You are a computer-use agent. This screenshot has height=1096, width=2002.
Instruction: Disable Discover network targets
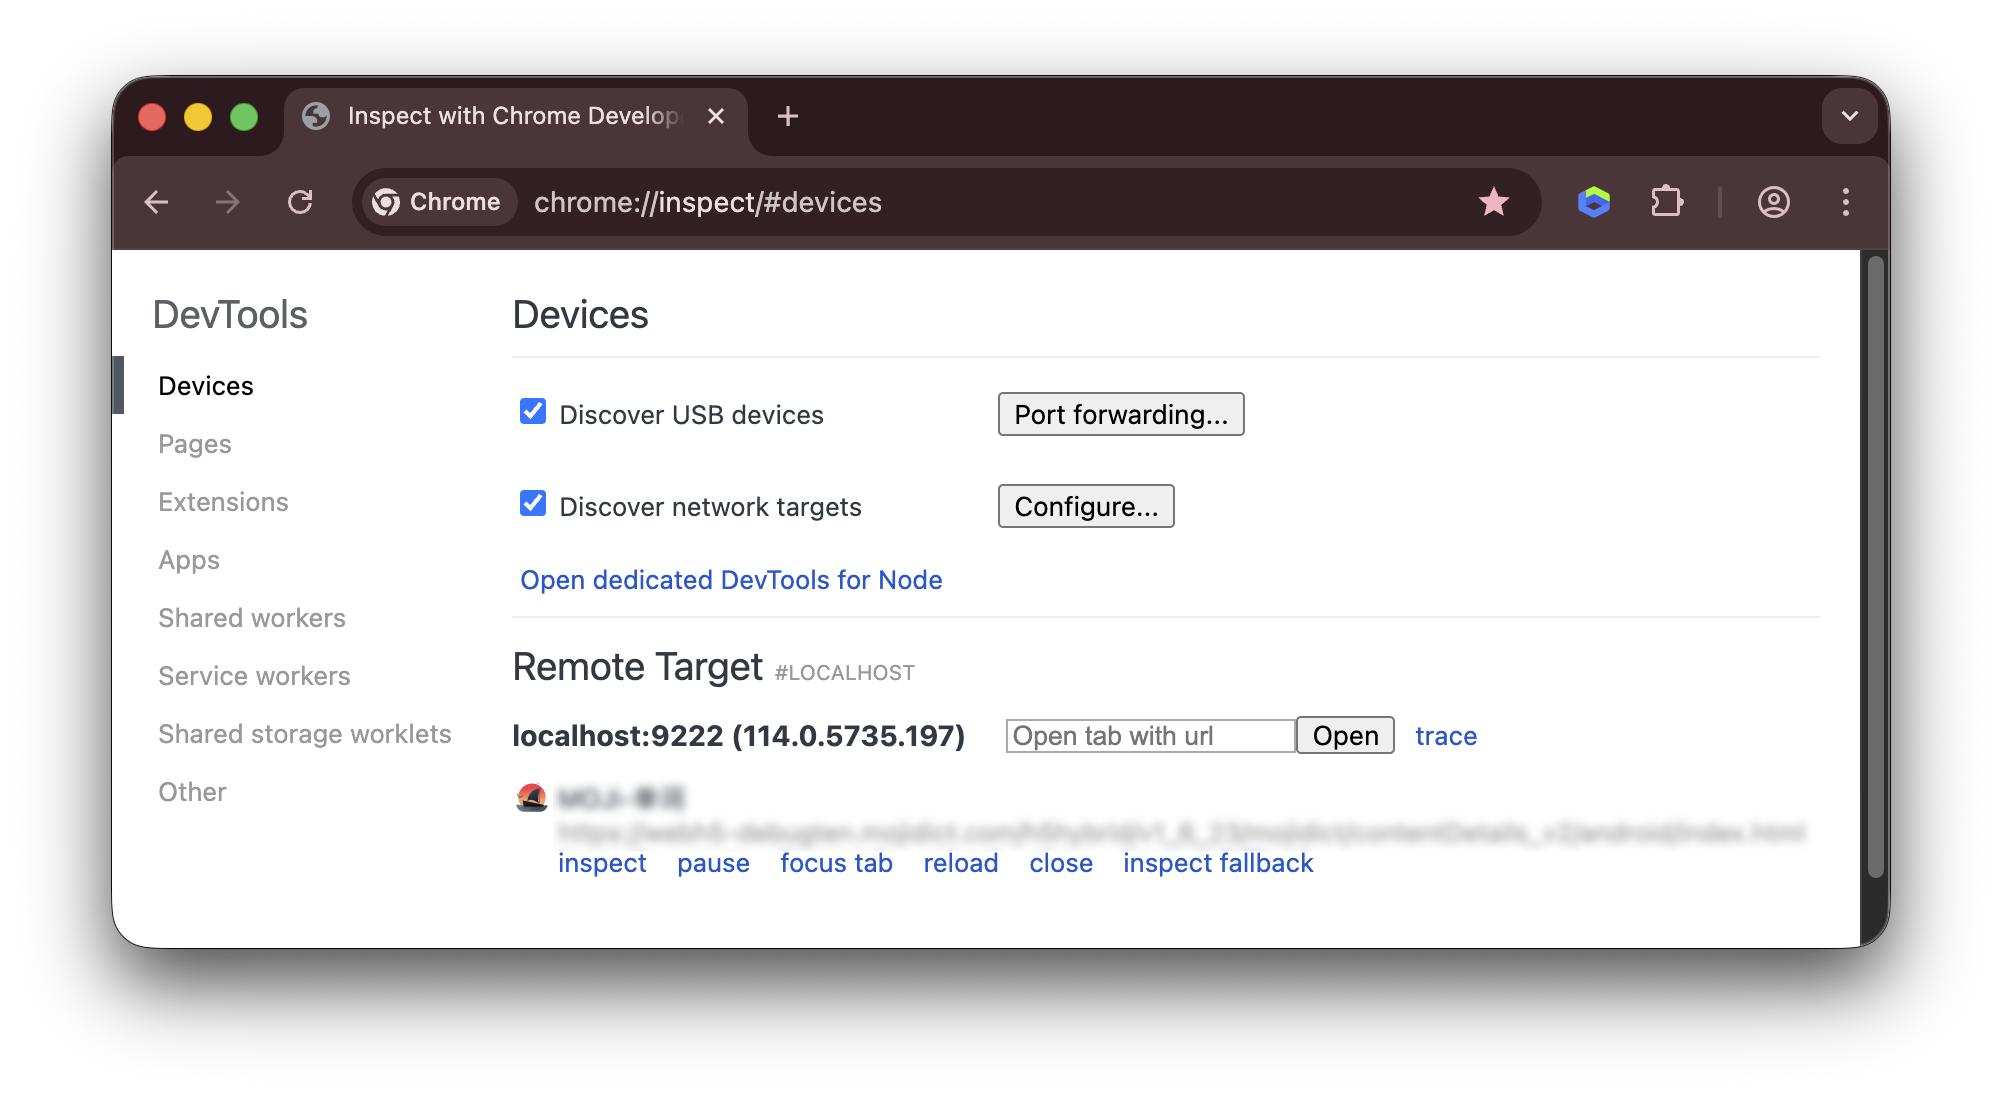(x=531, y=503)
